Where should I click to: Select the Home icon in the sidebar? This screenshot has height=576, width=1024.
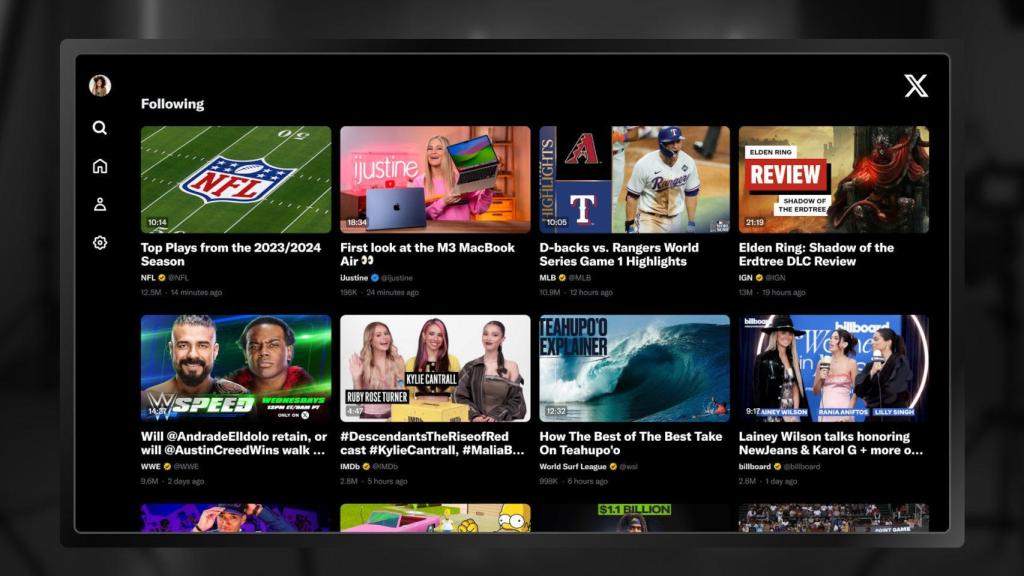coord(99,166)
